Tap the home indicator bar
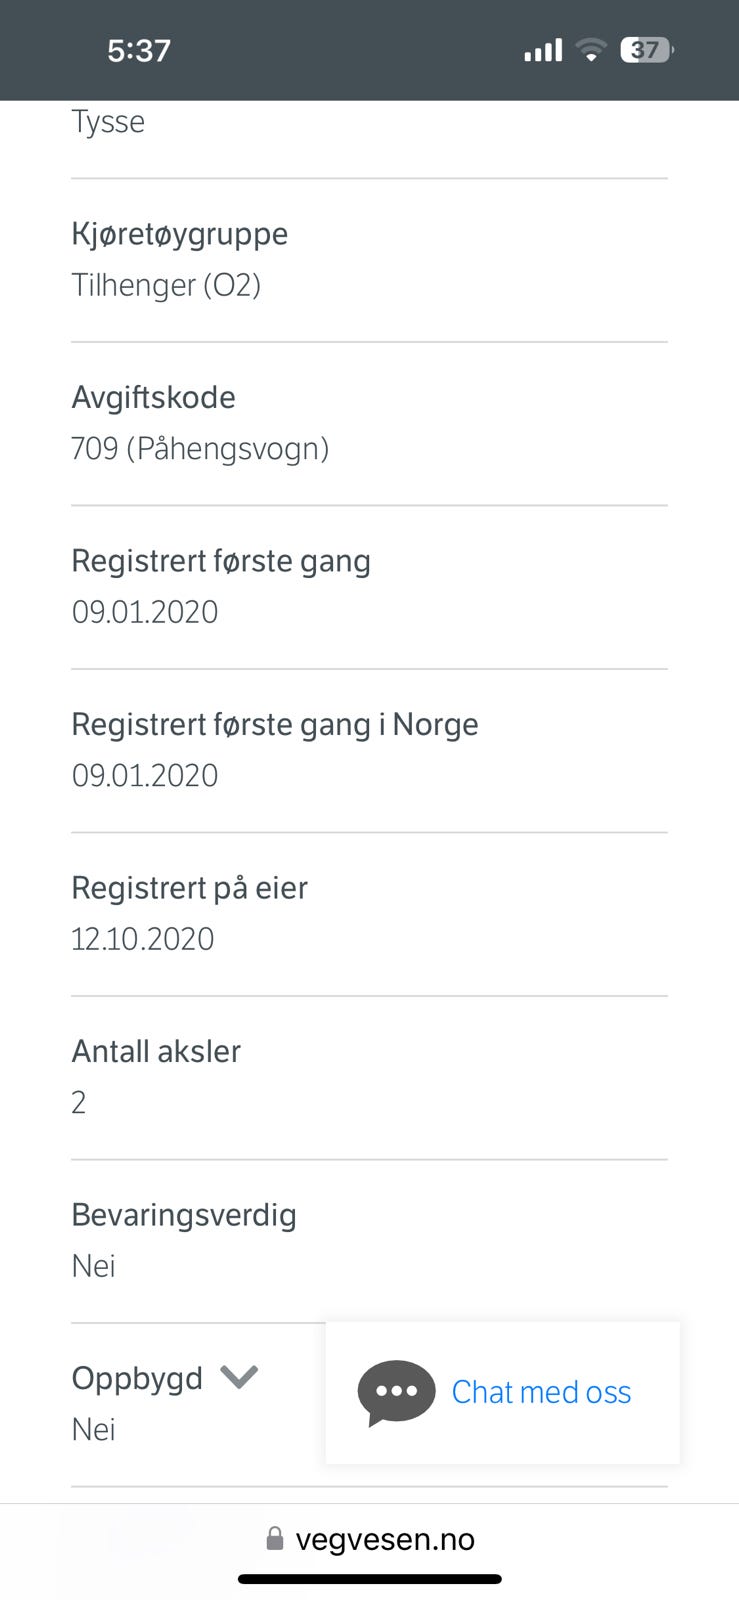 (x=369, y=1580)
